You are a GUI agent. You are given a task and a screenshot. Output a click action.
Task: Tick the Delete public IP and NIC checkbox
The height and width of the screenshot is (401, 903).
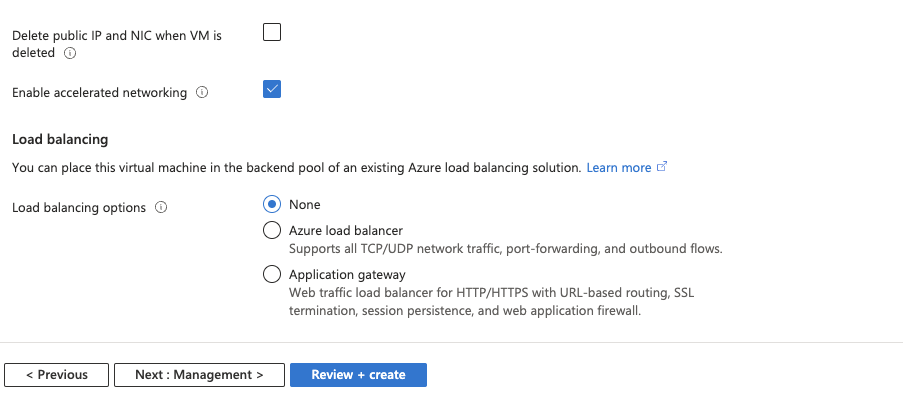(x=272, y=32)
